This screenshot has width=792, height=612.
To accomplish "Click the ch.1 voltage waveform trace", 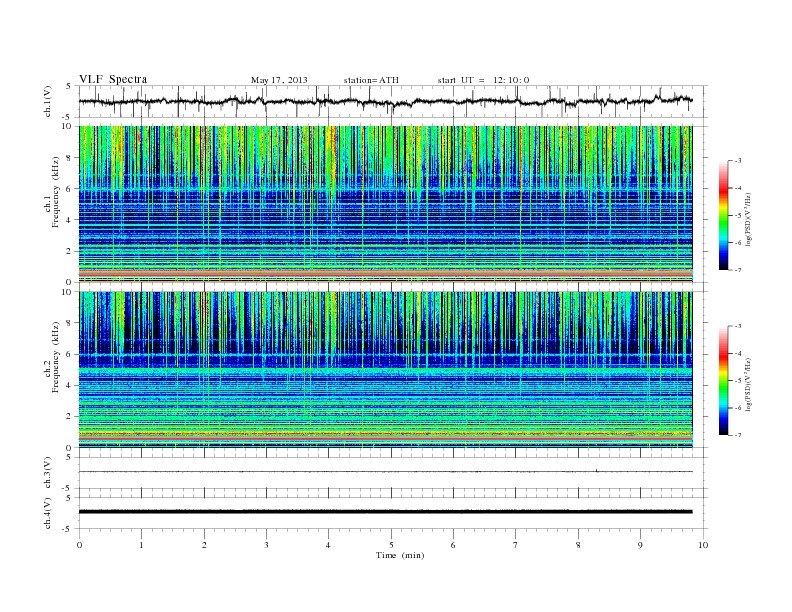I will coord(385,101).
